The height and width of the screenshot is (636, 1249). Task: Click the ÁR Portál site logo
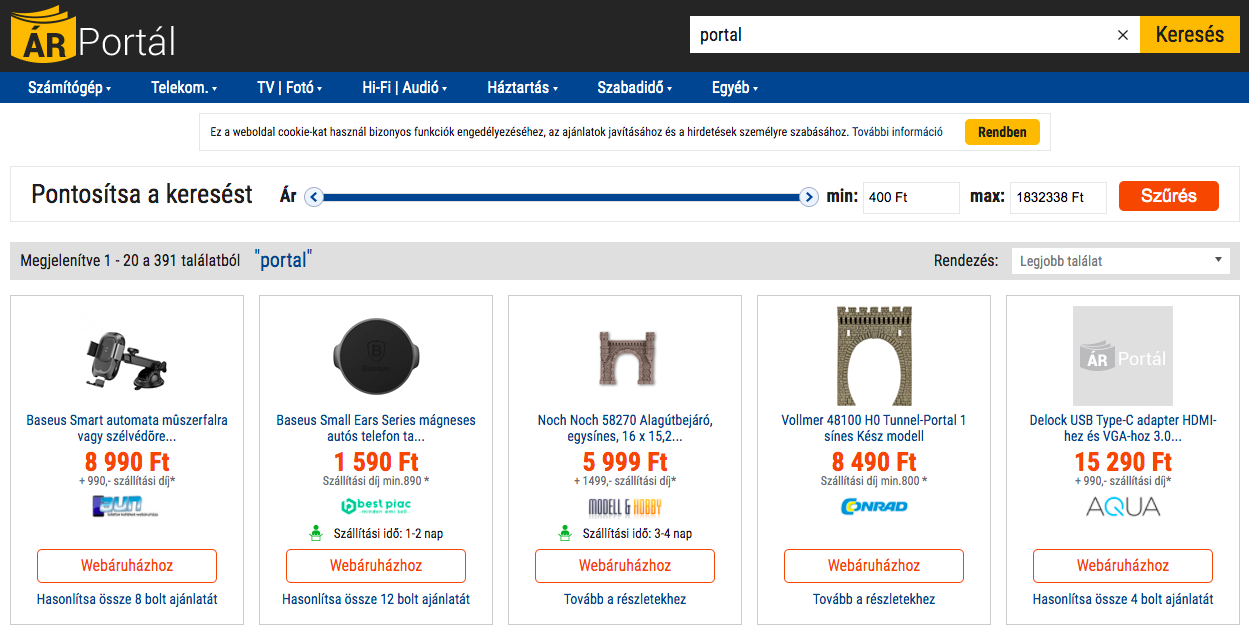point(93,37)
